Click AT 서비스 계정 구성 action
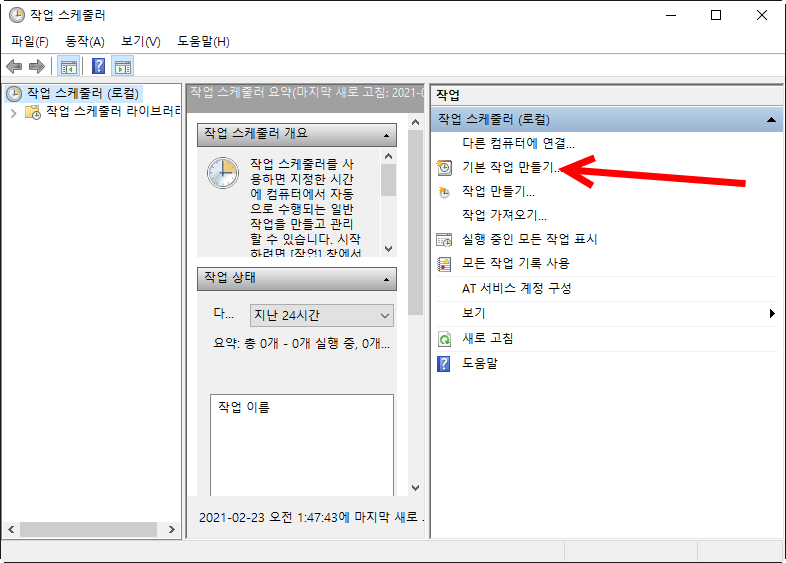 (x=516, y=288)
